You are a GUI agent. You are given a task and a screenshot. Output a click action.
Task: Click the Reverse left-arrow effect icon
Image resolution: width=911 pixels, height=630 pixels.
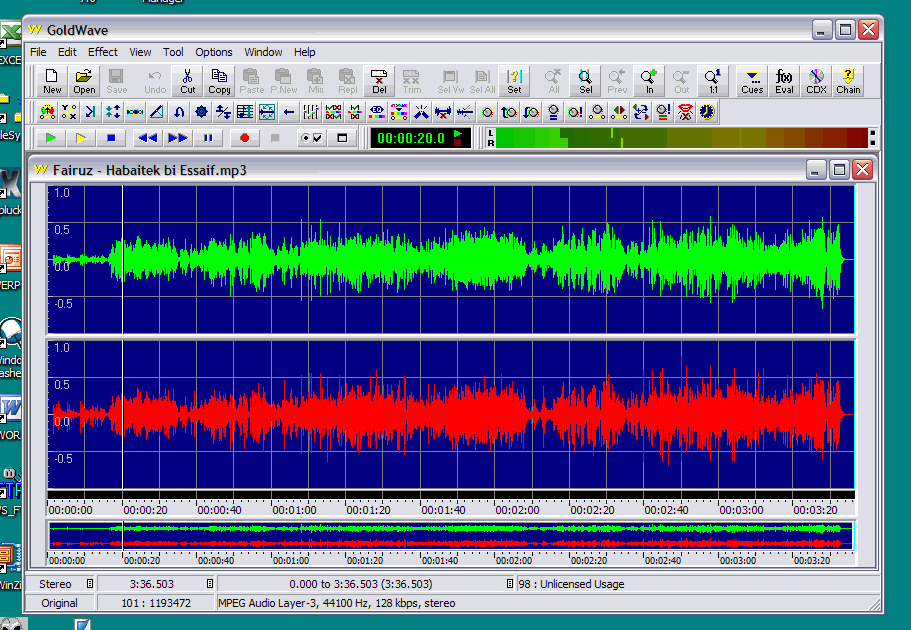(x=289, y=112)
